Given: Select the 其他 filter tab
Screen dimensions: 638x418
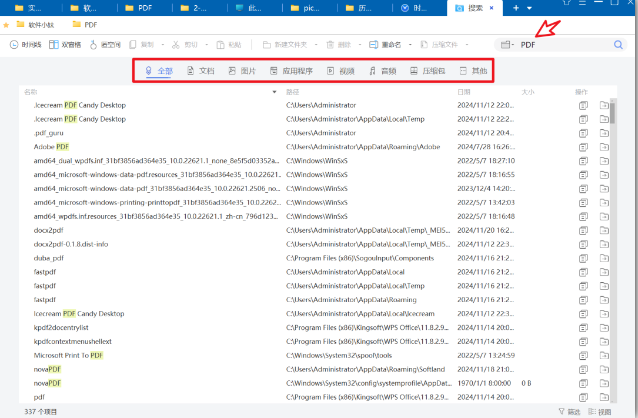Looking at the screenshot, I should point(473,71).
